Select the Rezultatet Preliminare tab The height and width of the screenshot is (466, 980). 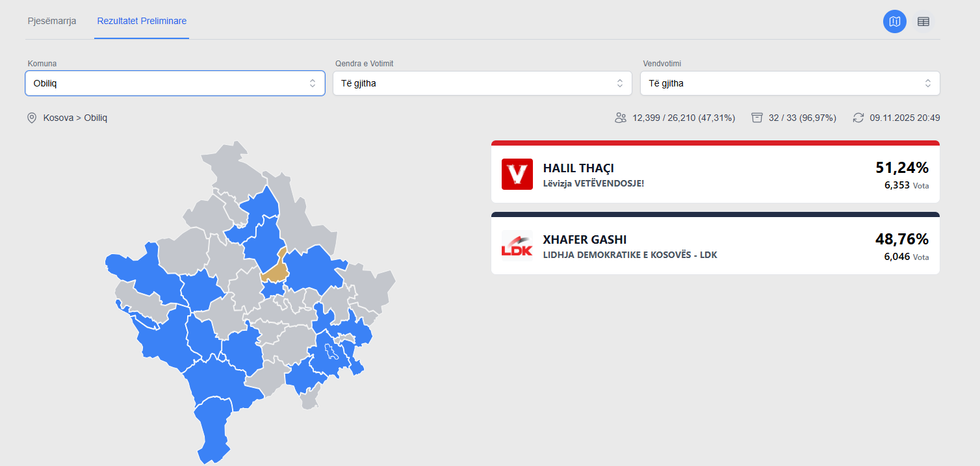[141, 21]
